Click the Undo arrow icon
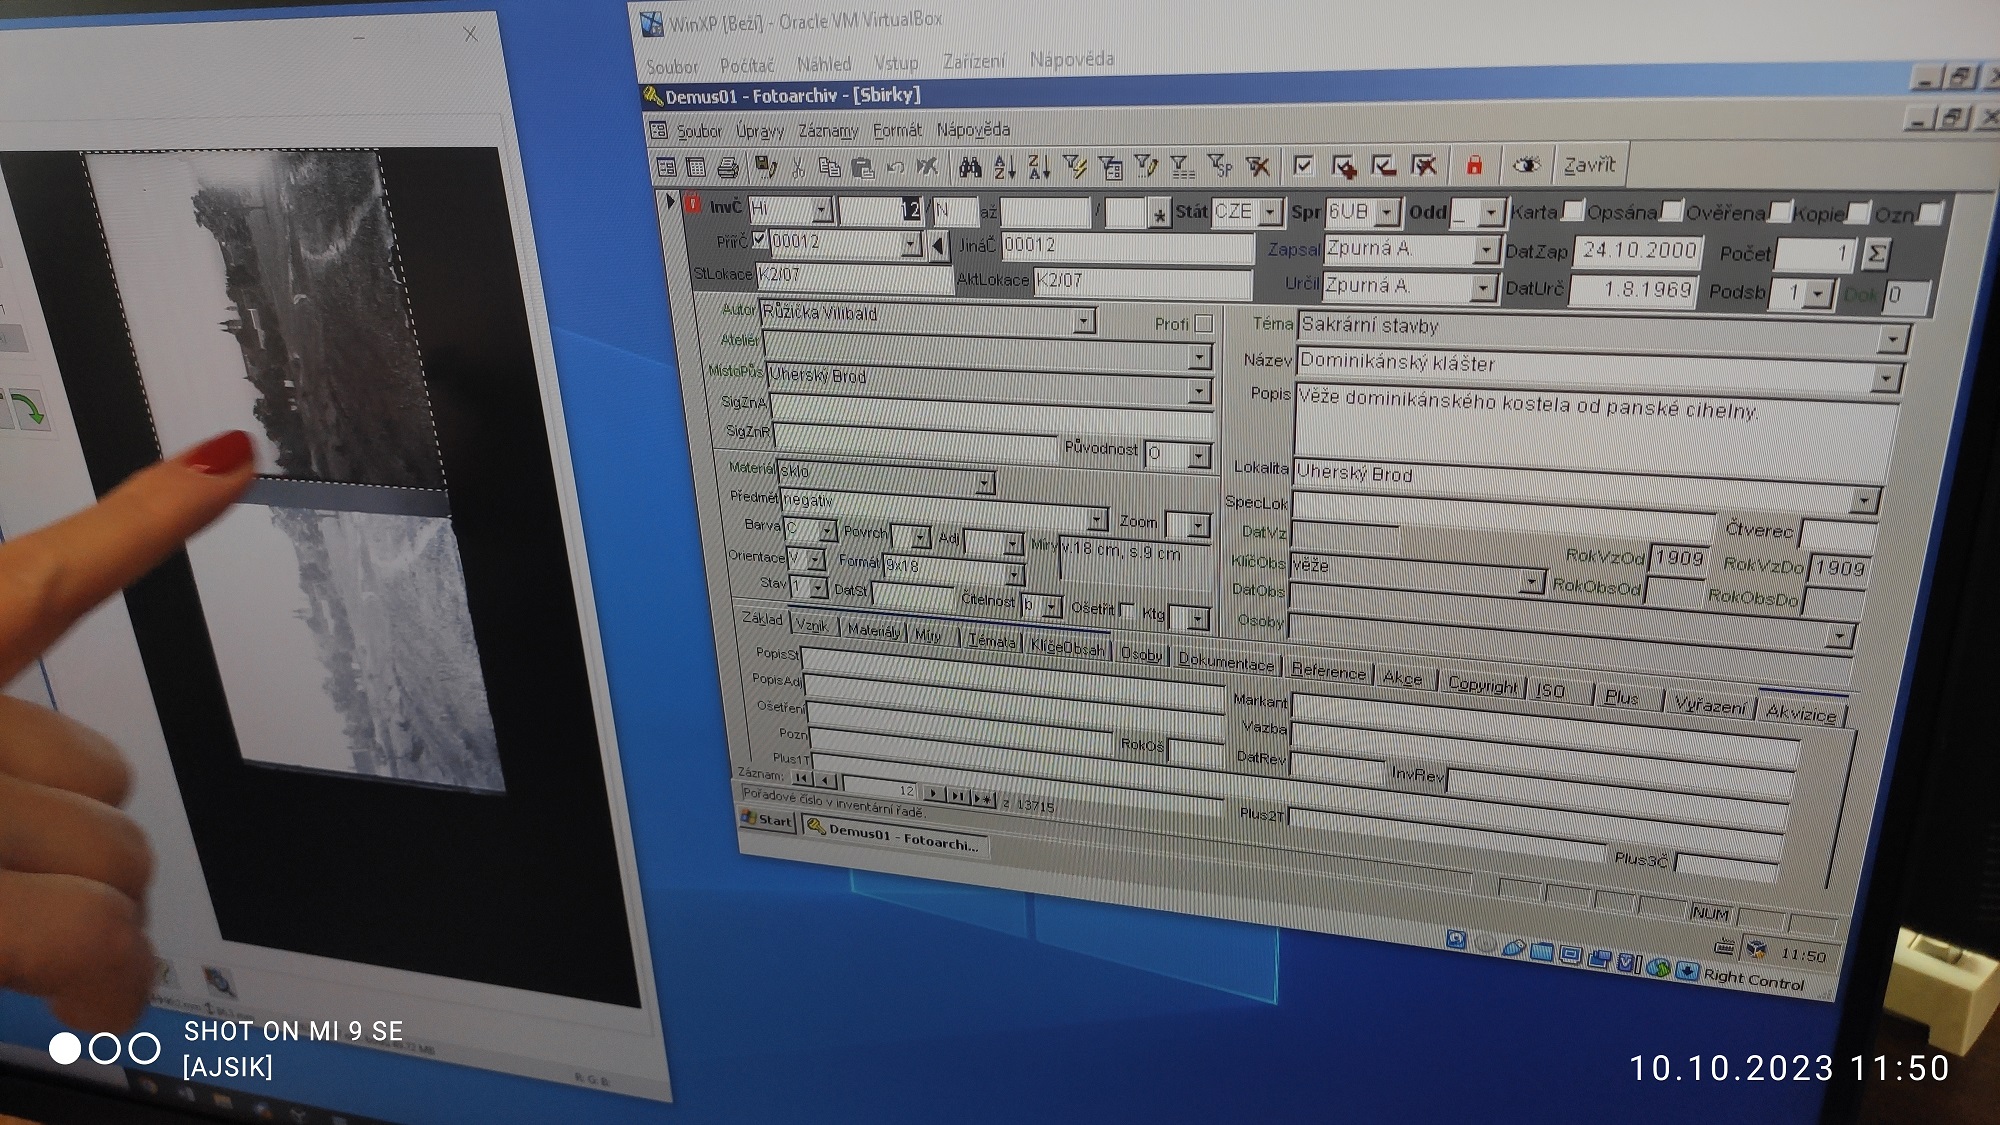The height and width of the screenshot is (1125, 2000). pos(895,167)
